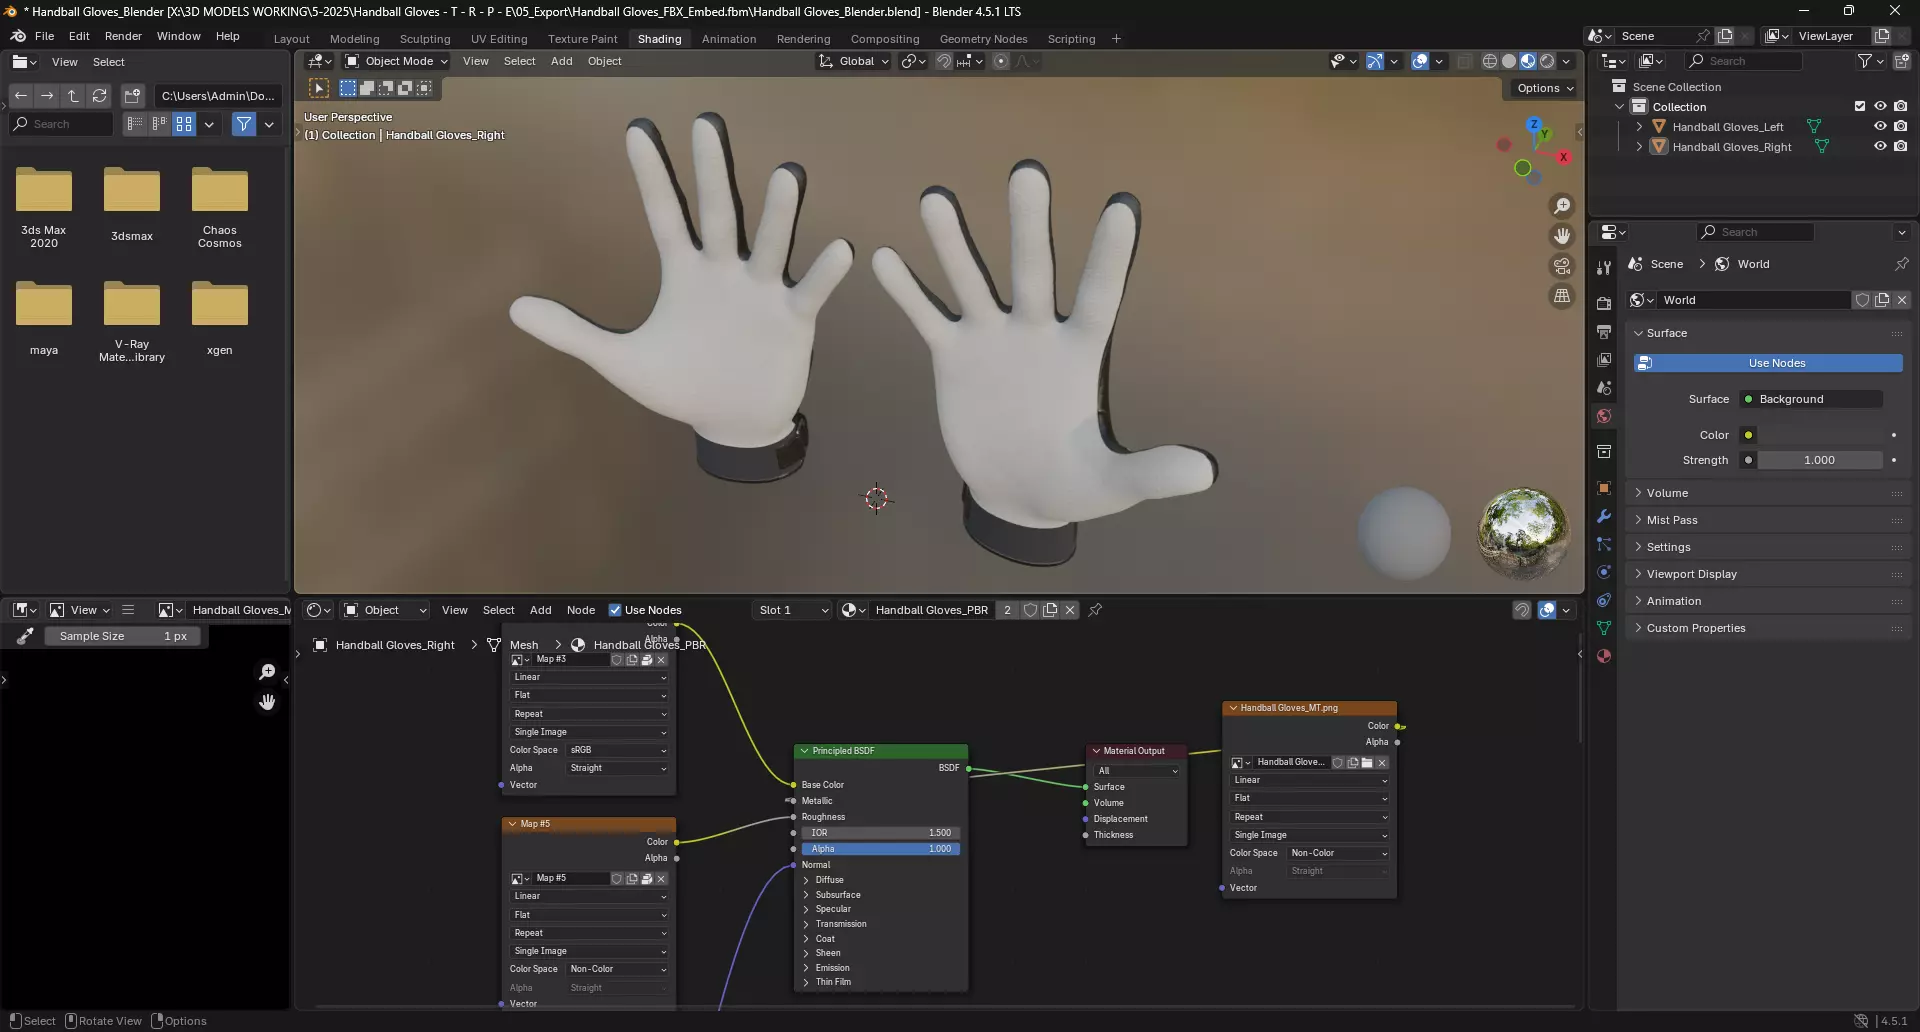The width and height of the screenshot is (1920, 1032).
Task: Select rendered viewport shading icon
Action: (x=1547, y=61)
